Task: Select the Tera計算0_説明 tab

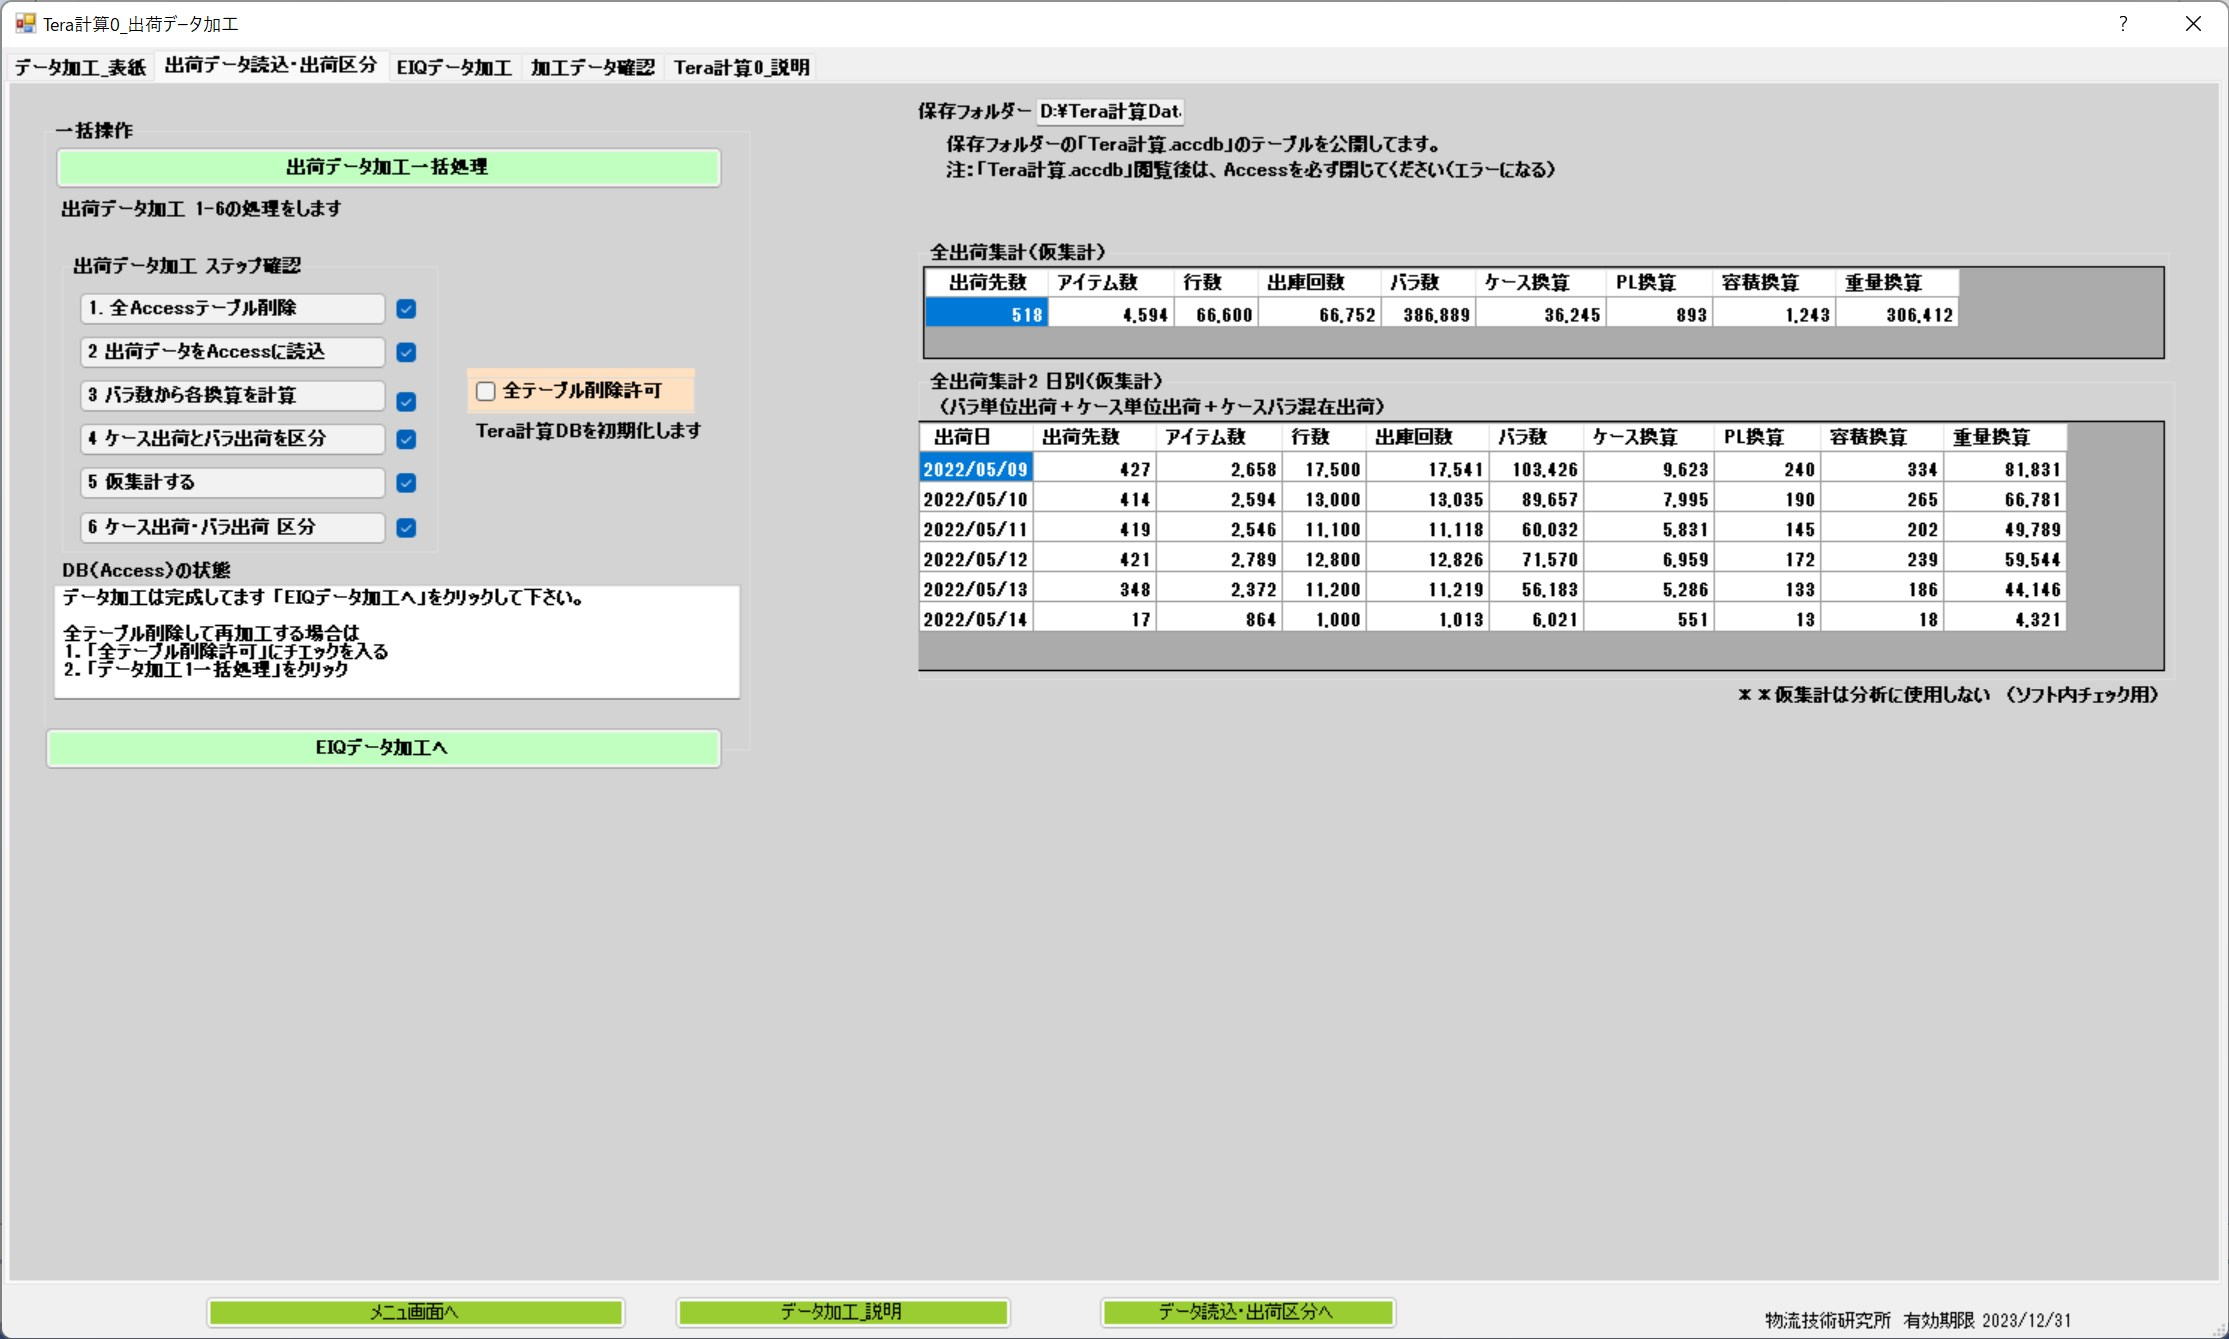Action: pos(741,67)
